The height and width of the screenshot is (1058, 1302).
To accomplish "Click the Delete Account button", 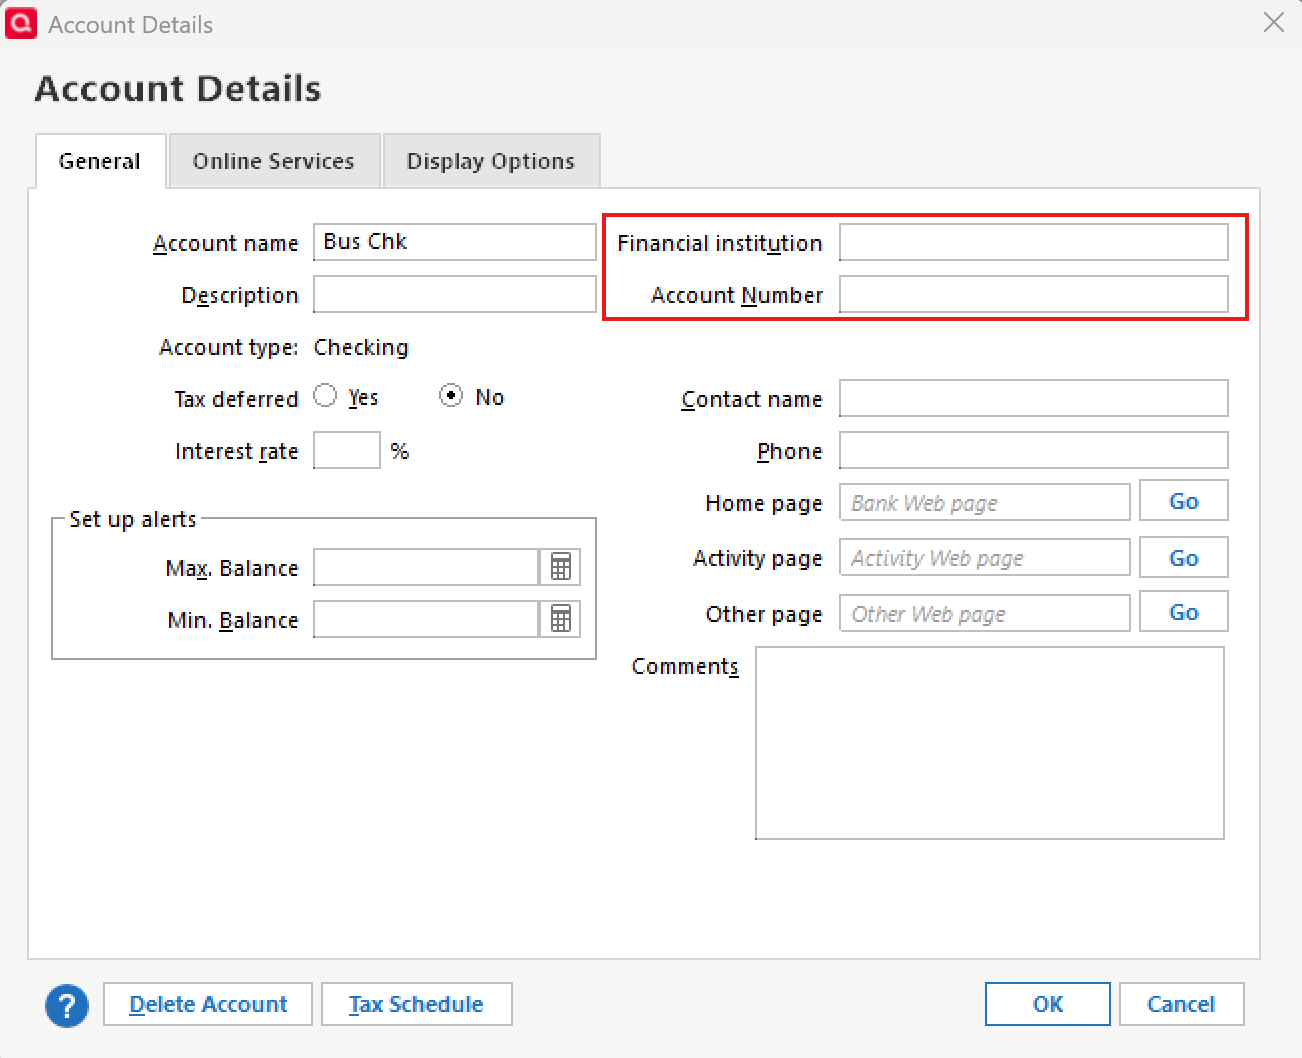I will click(208, 1004).
